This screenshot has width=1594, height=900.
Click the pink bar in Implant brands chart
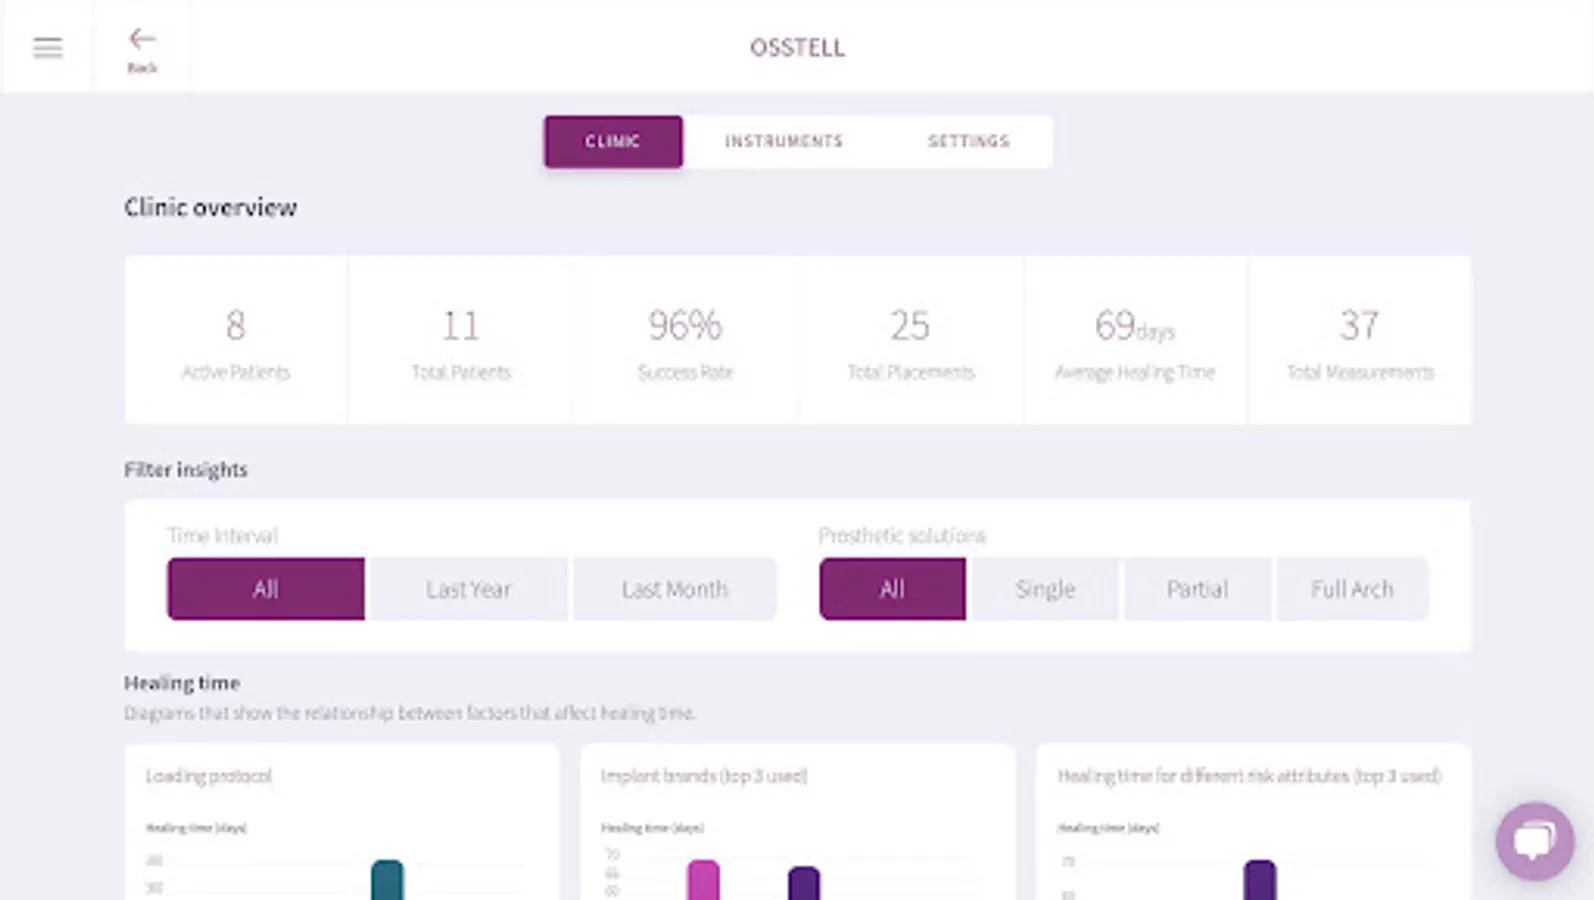pyautogui.click(x=703, y=880)
